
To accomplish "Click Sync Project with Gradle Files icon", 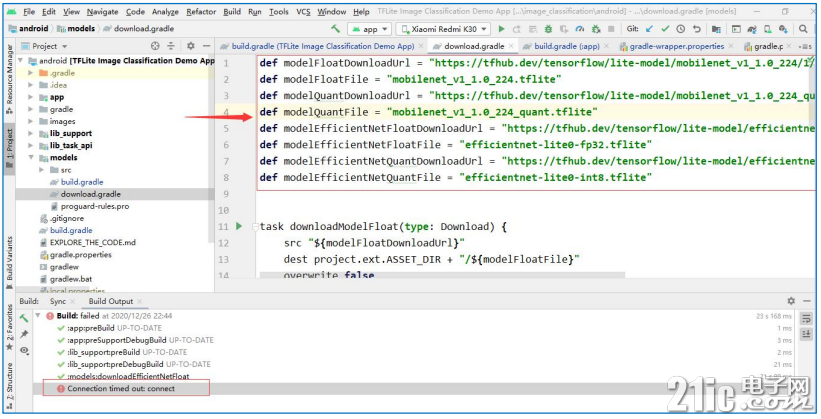I will (x=752, y=29).
